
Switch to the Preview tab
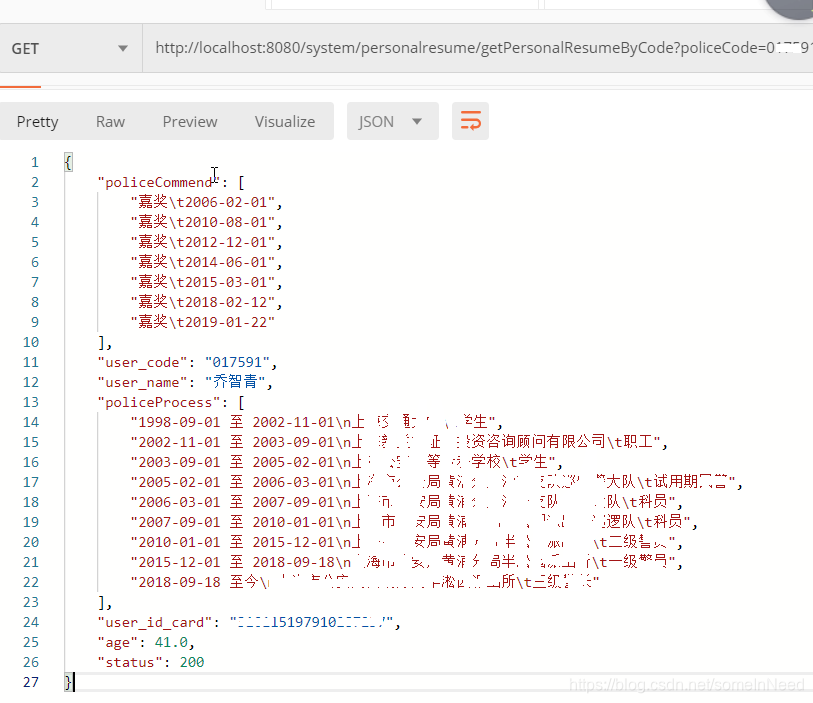pos(190,122)
